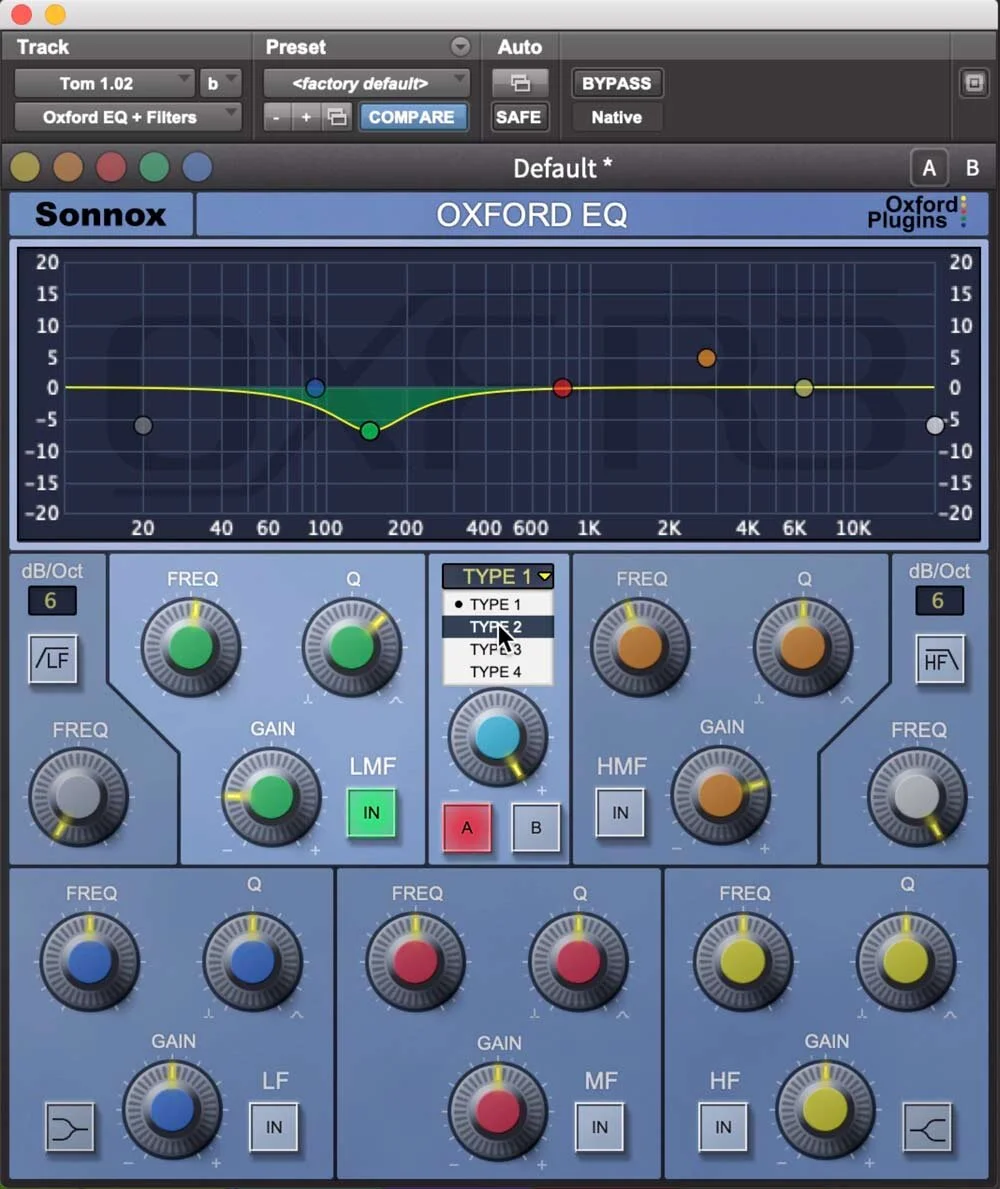Click the orange HMF node on the EQ graph
The image size is (1000, 1189).
(706, 357)
